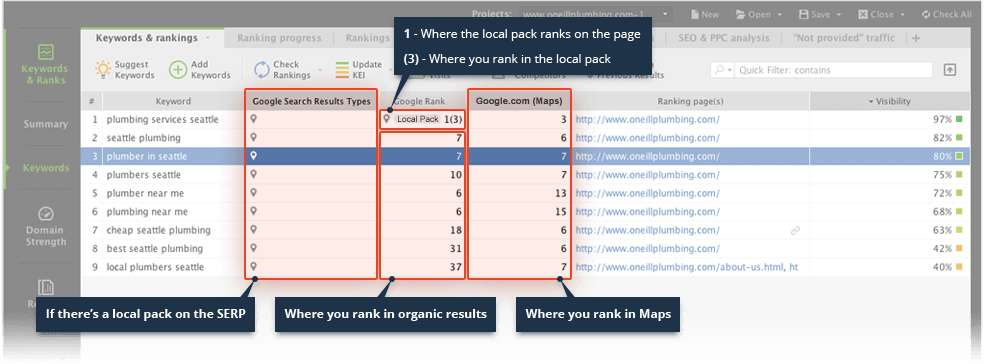
Task: Click the Open project folder icon
Action: [x=741, y=14]
